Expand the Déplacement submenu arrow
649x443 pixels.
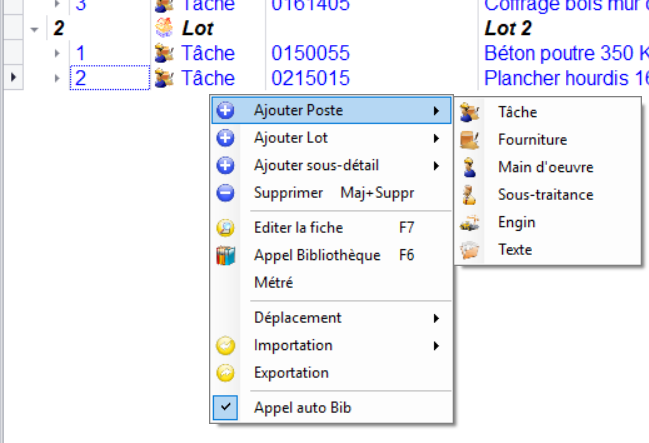[436, 318]
